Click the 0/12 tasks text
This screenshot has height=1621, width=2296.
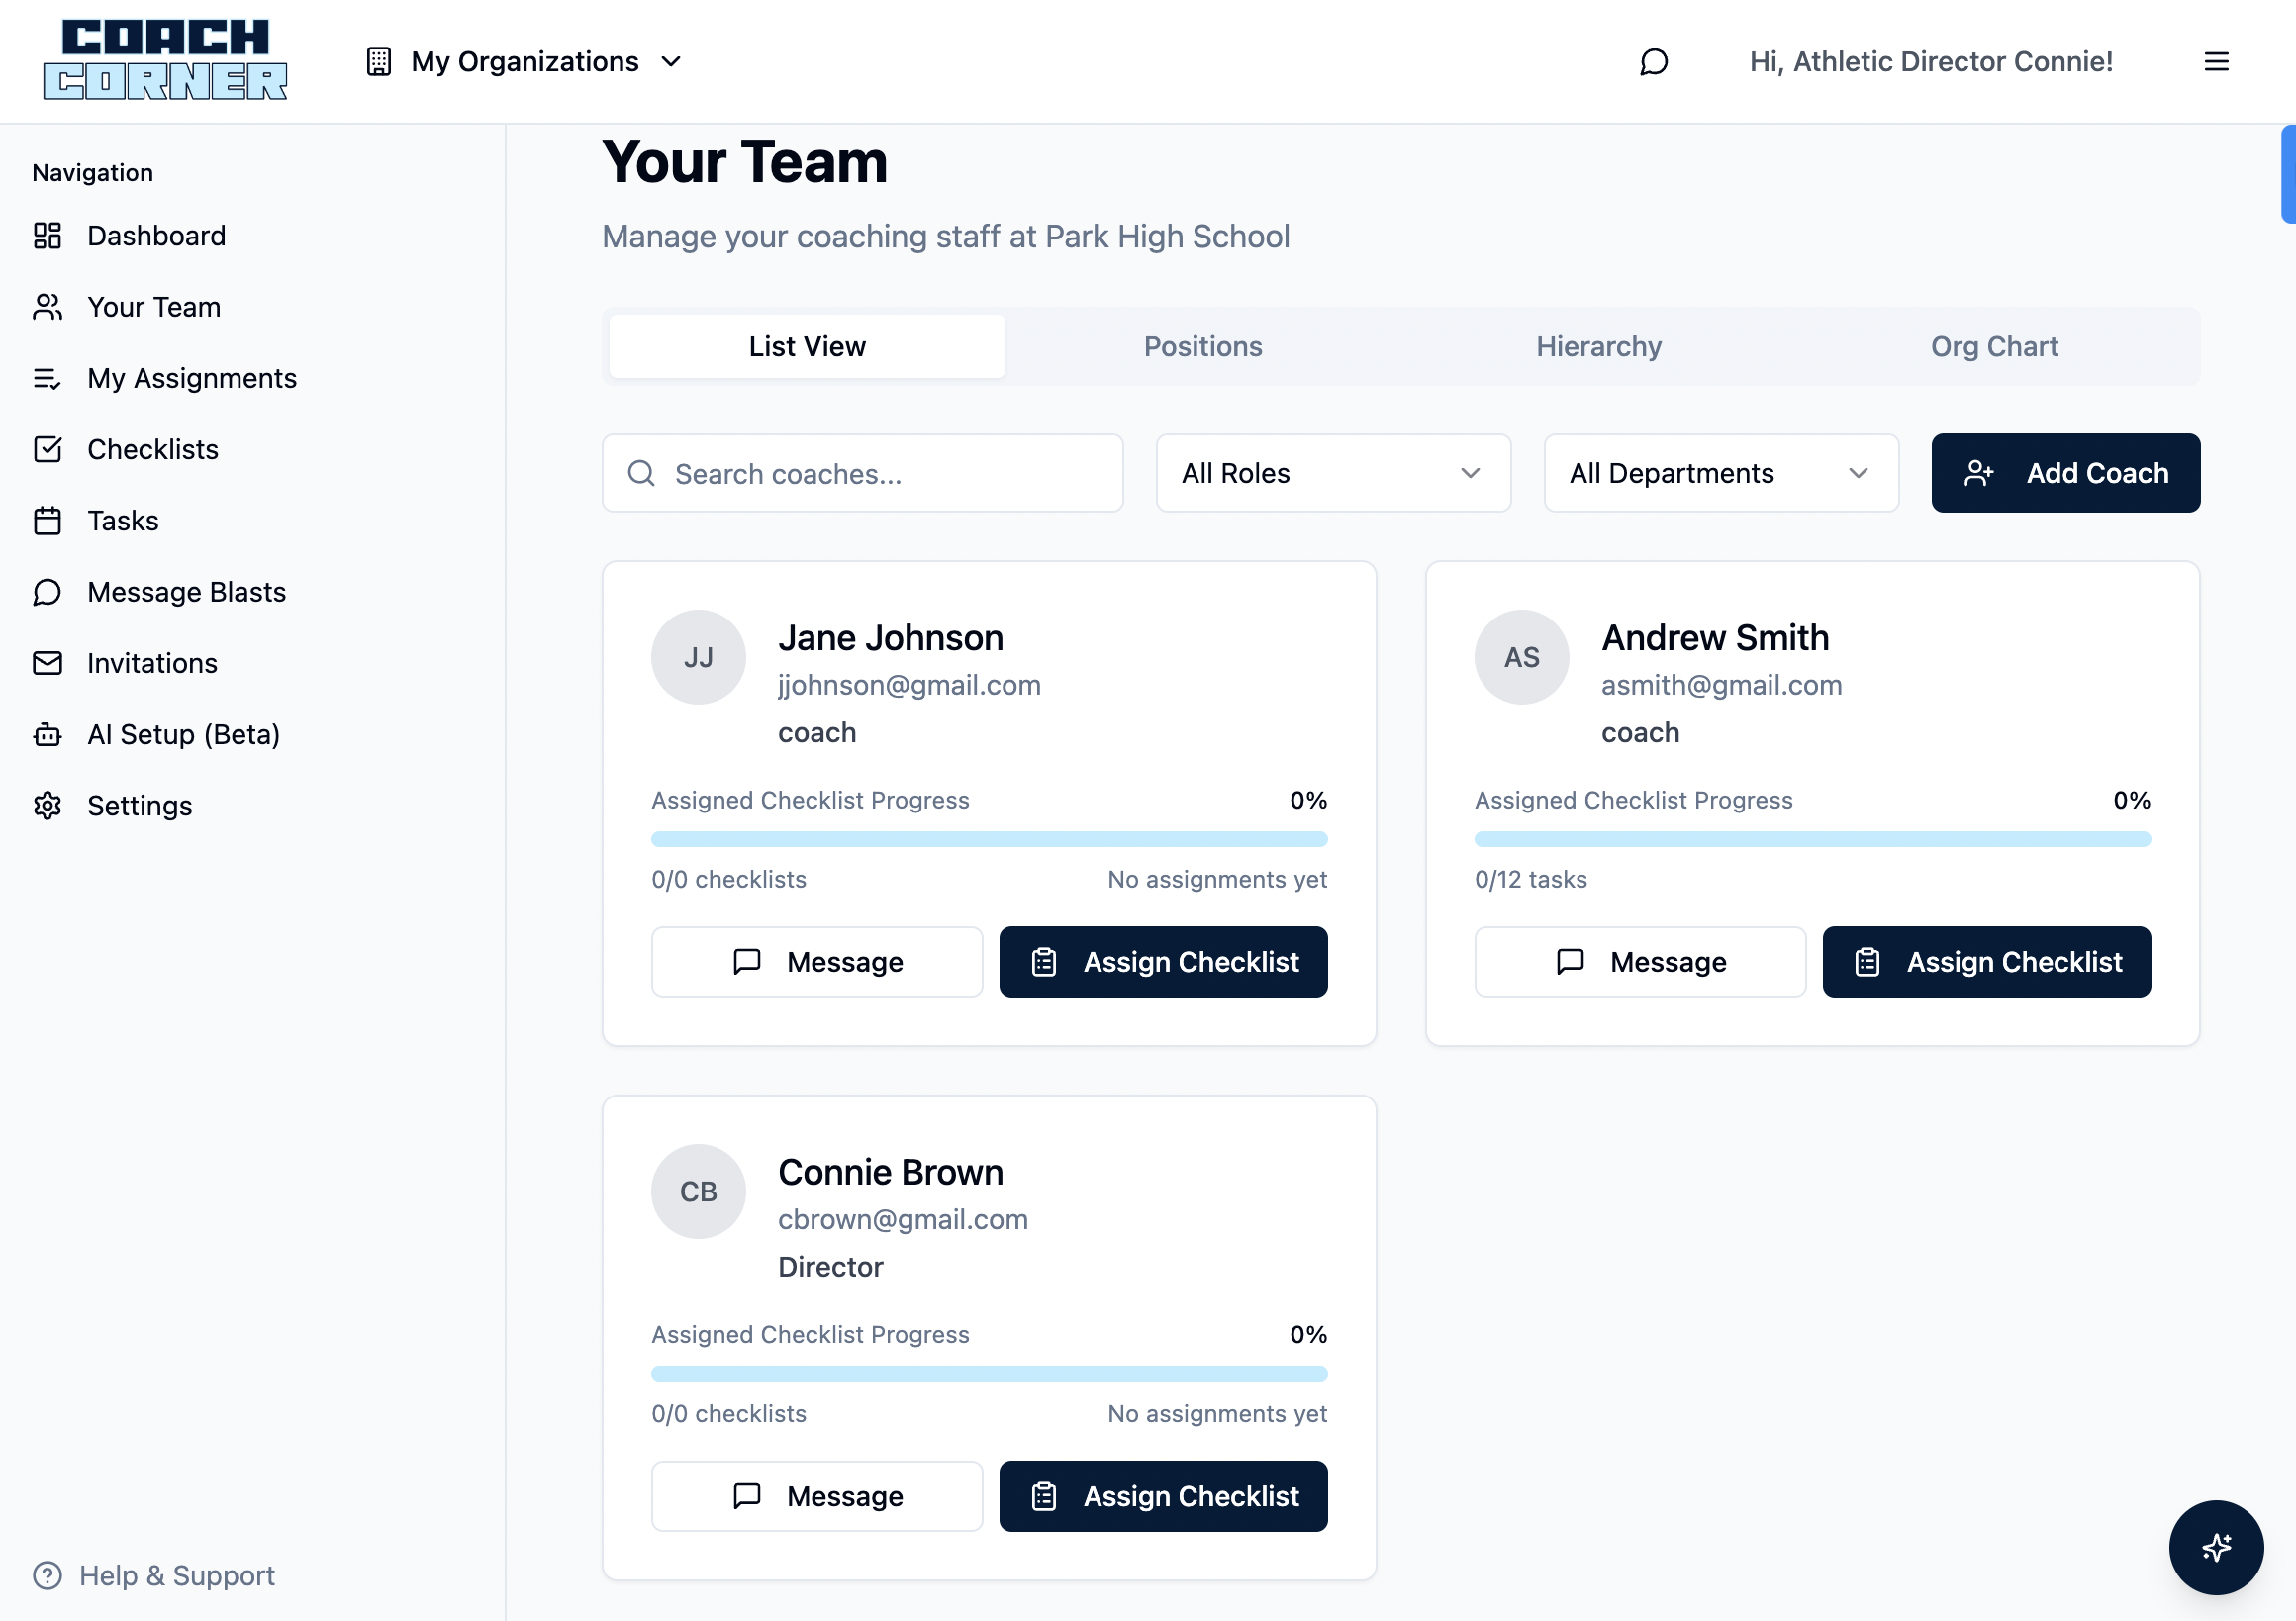(1530, 879)
